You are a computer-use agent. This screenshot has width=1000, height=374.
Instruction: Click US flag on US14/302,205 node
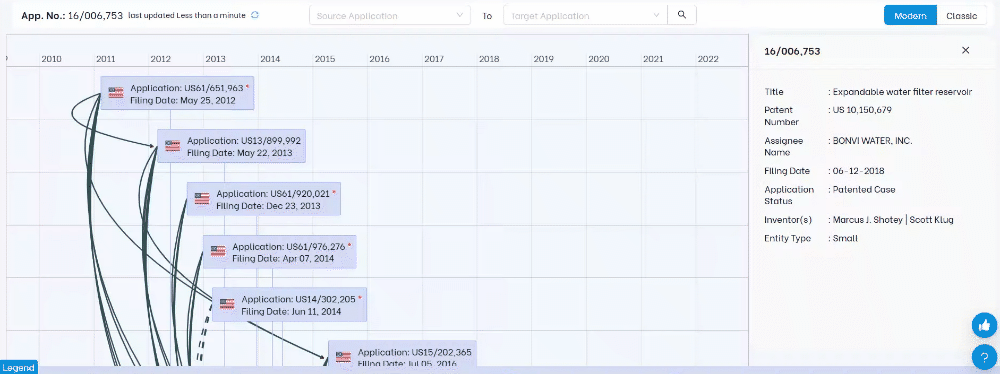pos(227,304)
